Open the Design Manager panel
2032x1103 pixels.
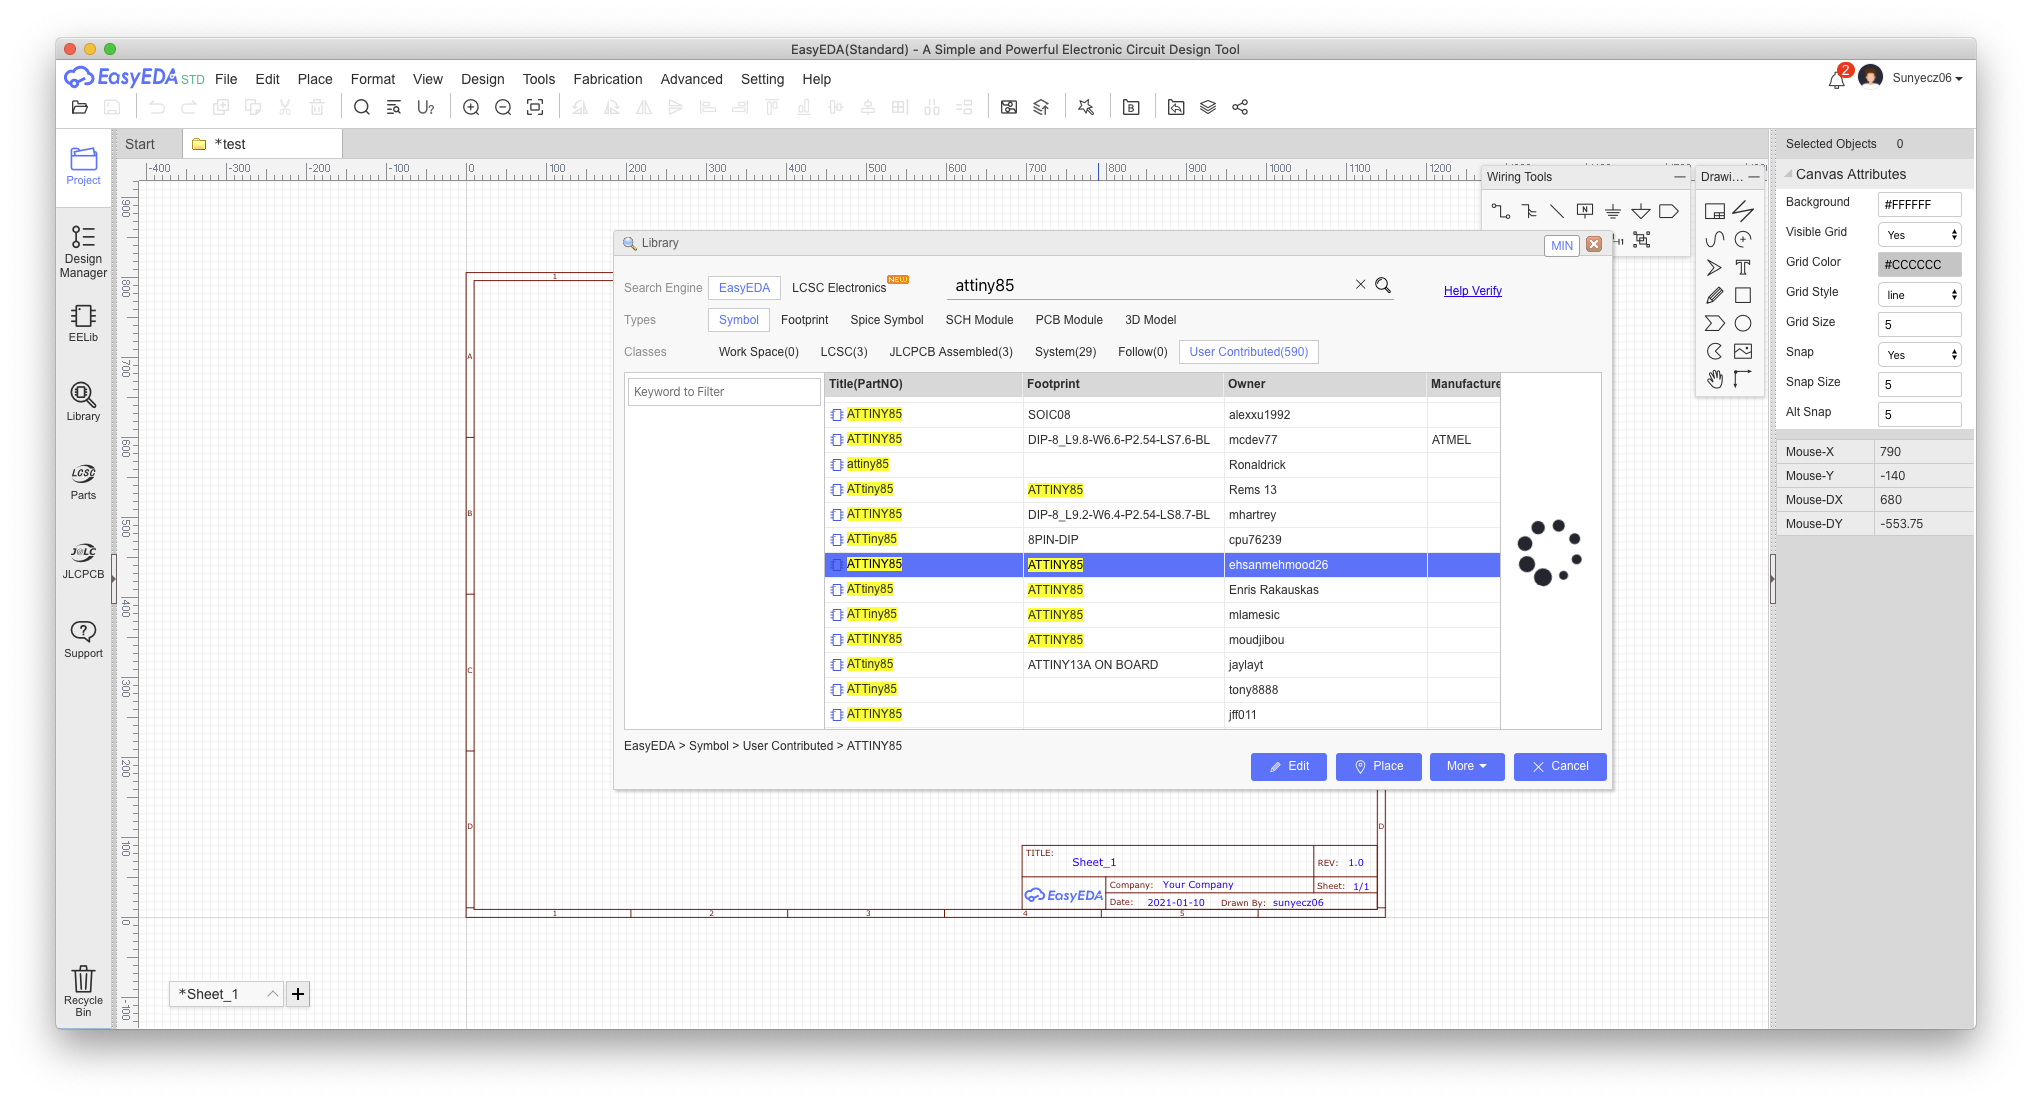(x=83, y=250)
